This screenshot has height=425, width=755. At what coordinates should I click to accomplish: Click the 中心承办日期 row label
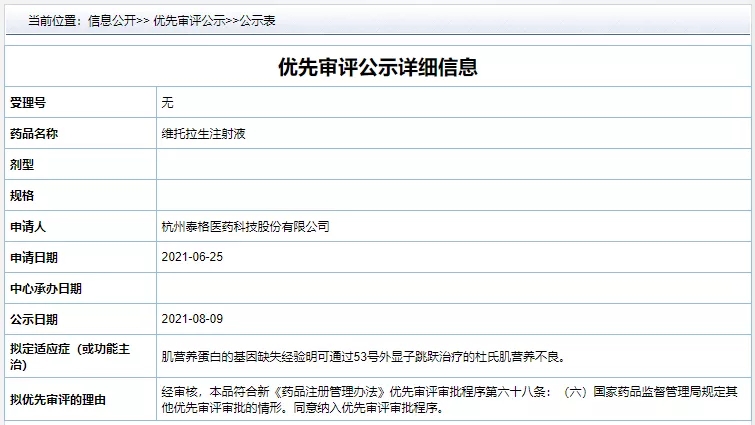(x=46, y=288)
